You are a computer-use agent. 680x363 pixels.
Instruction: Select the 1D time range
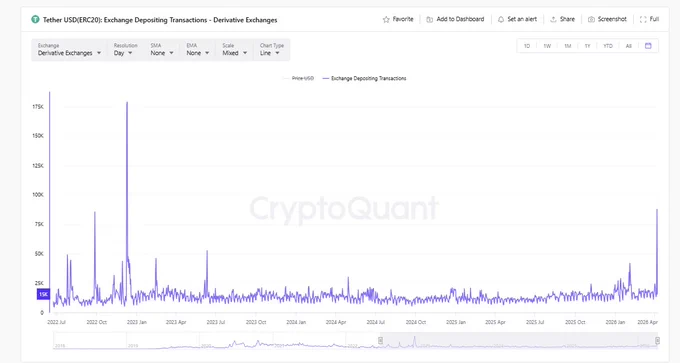click(x=527, y=46)
